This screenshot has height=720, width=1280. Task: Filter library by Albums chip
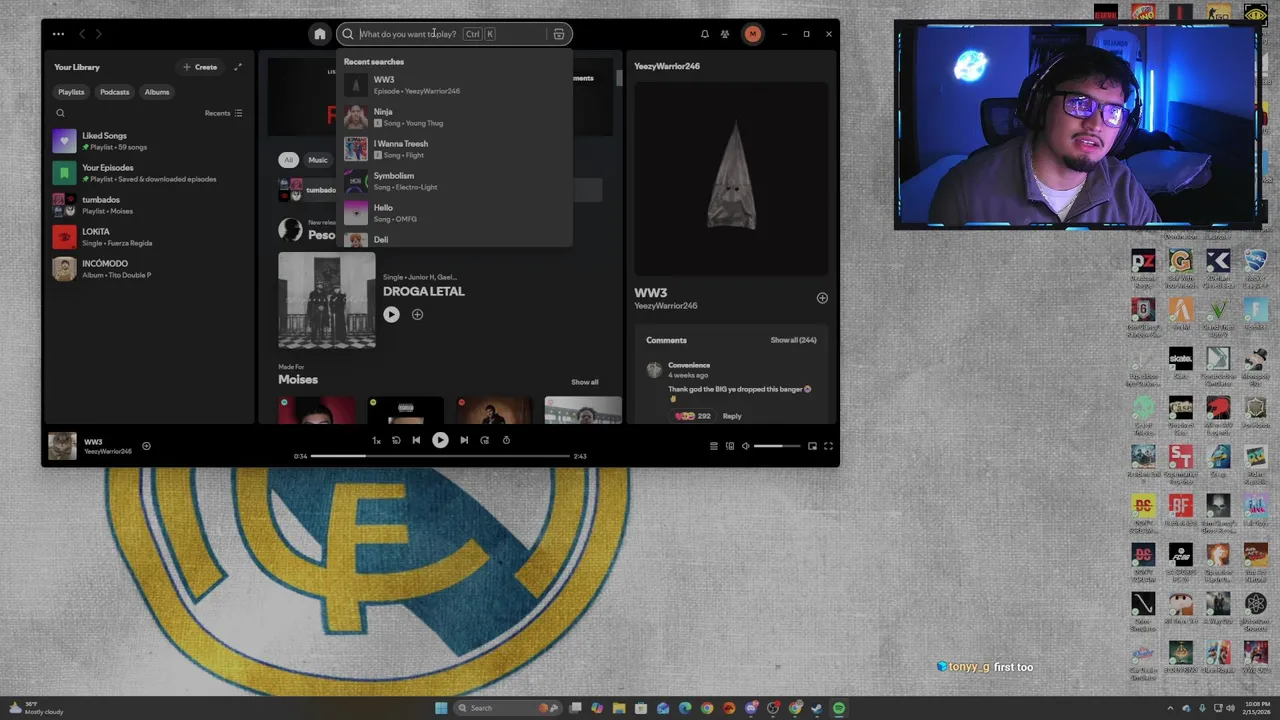[157, 92]
